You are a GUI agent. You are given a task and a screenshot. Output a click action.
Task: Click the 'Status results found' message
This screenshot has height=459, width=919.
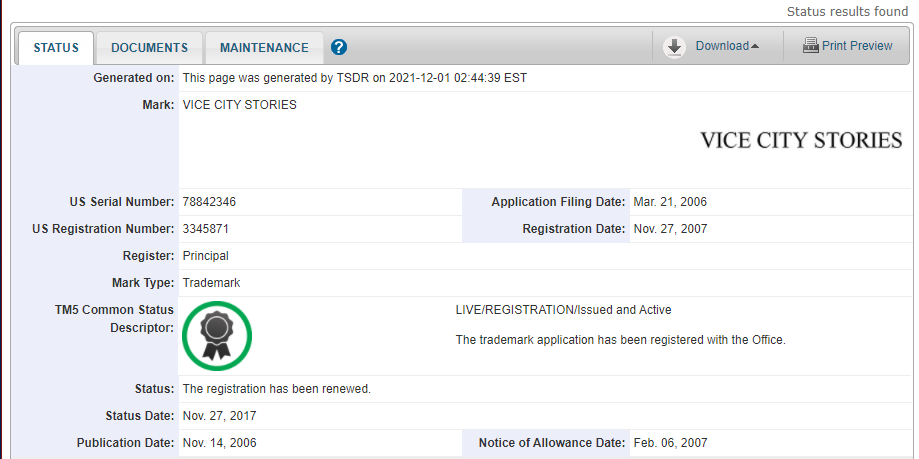coord(848,12)
